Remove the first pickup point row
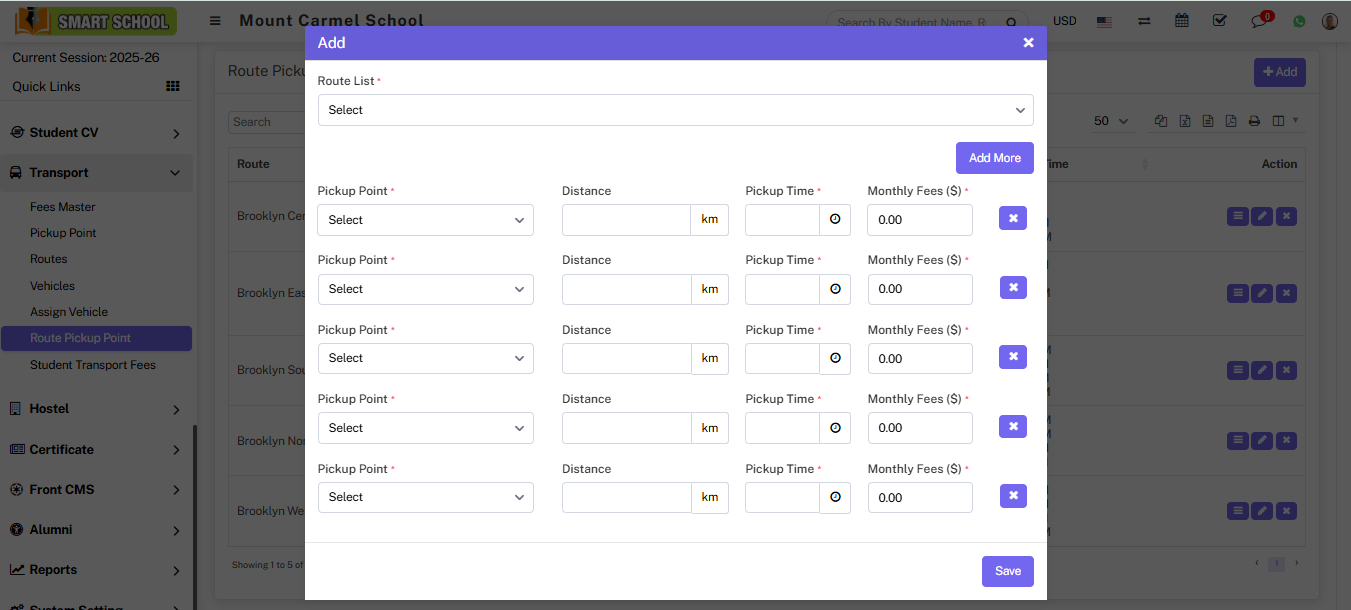Image resolution: width=1351 pixels, height=610 pixels. pos(1013,218)
